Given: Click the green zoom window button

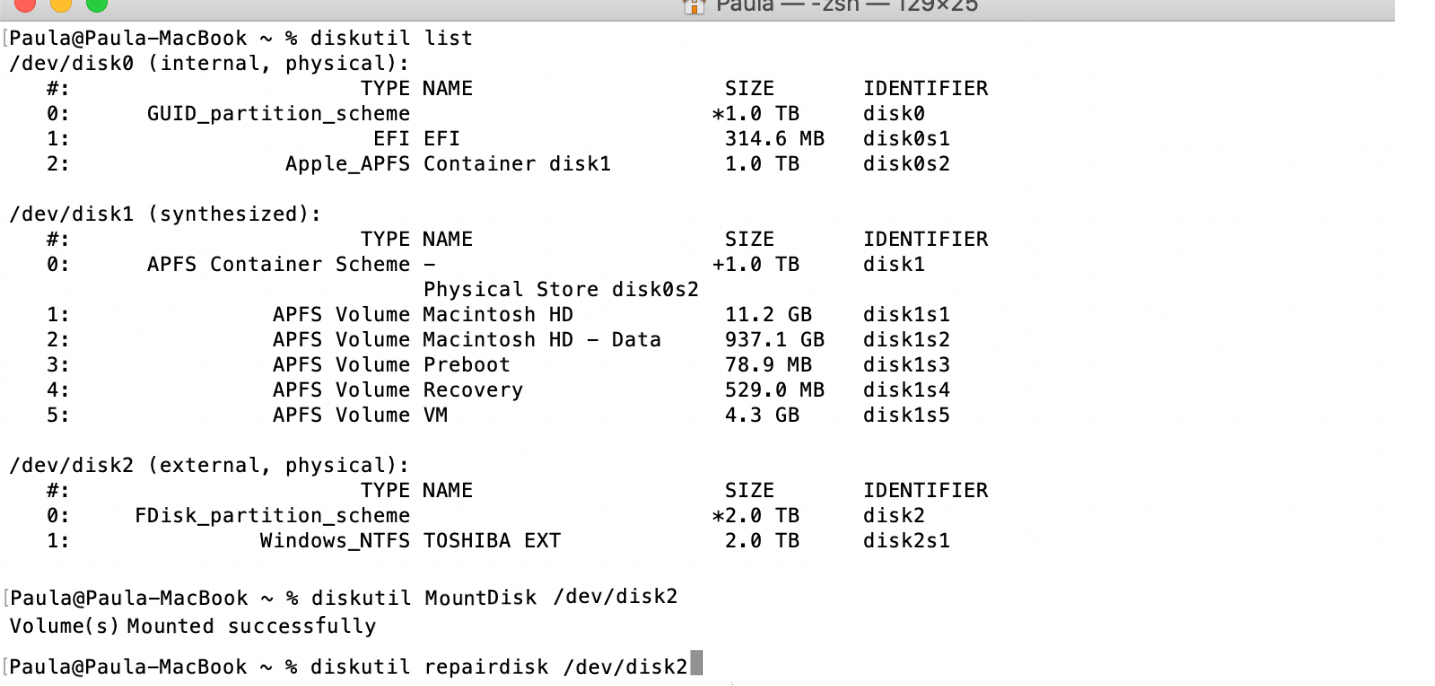Looking at the screenshot, I should 97,4.
